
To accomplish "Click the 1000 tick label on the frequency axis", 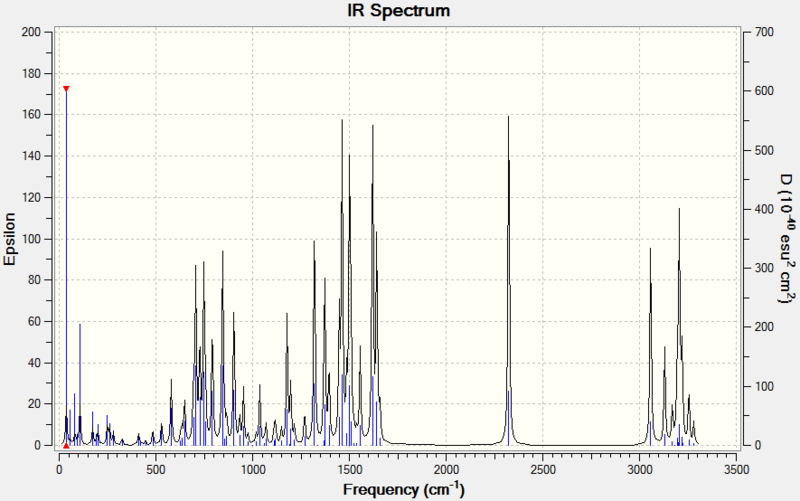I will pyautogui.click(x=253, y=469).
